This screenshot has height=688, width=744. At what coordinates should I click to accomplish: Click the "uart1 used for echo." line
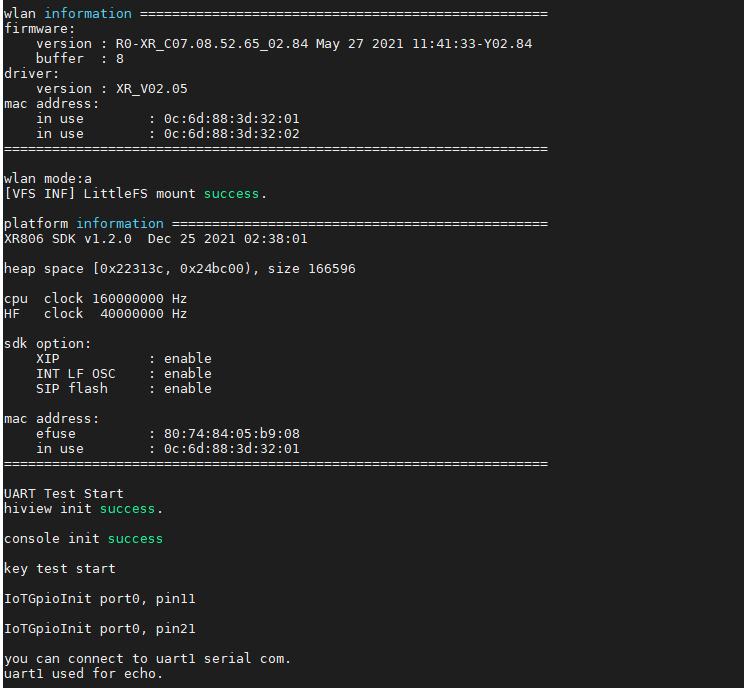coord(83,674)
